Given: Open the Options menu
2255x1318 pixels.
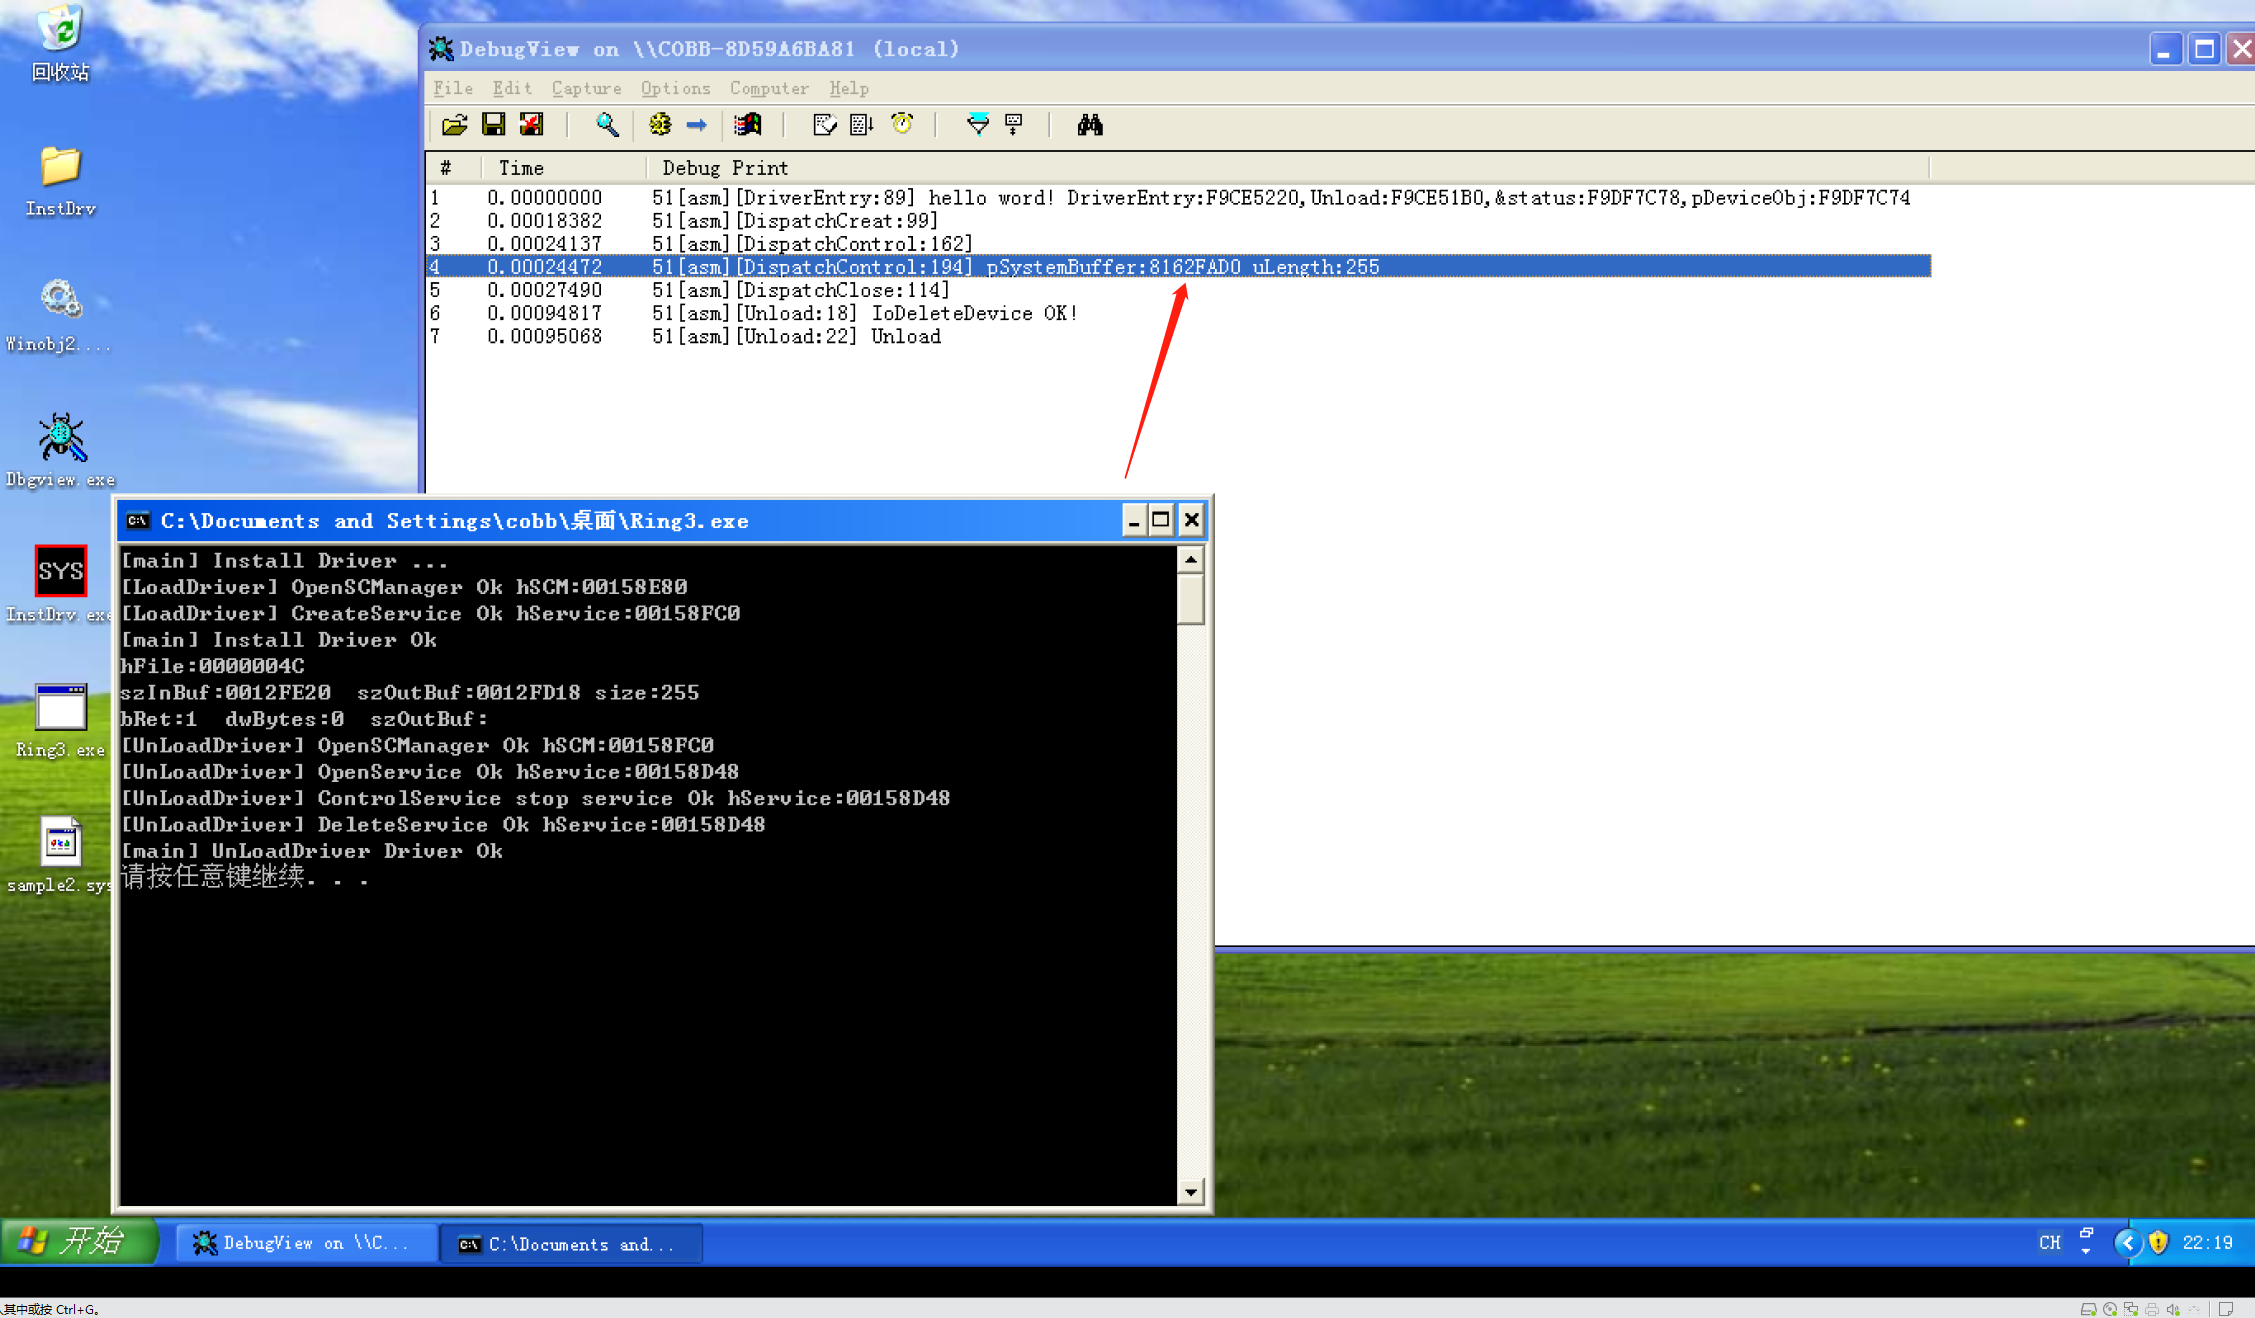Looking at the screenshot, I should click(675, 88).
